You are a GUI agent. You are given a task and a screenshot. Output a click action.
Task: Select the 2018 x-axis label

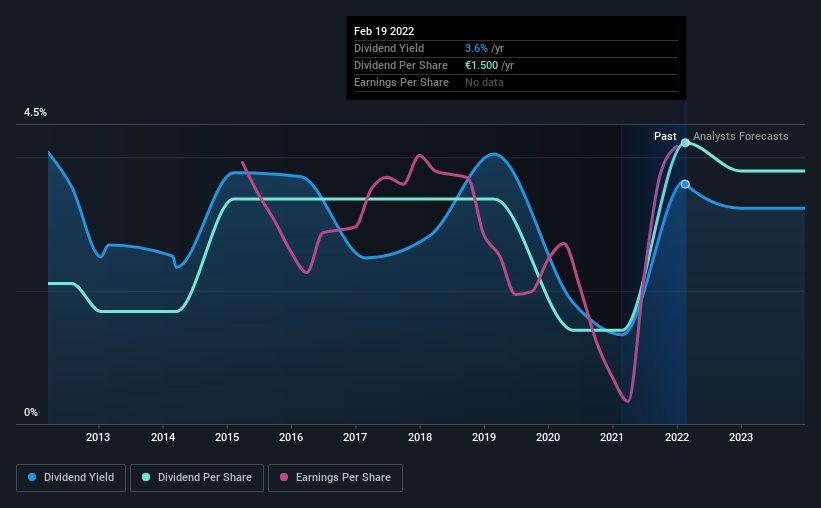(x=420, y=437)
